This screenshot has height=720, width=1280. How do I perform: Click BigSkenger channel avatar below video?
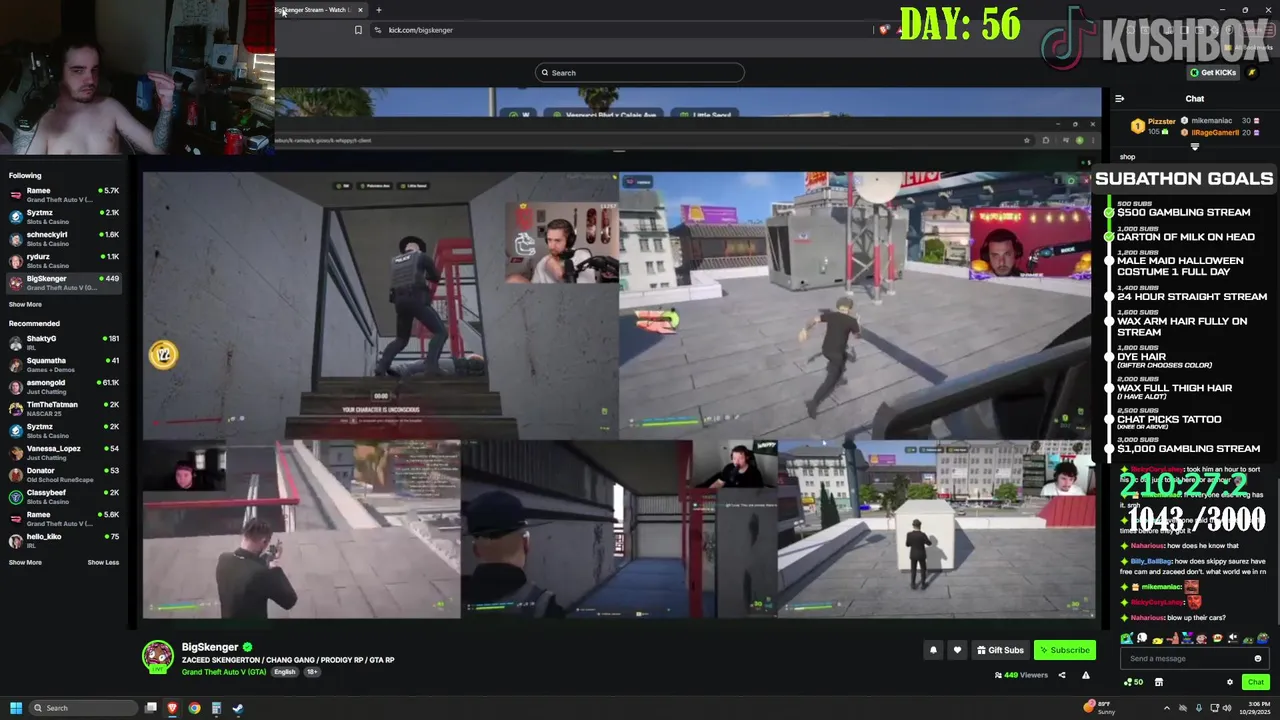click(157, 656)
